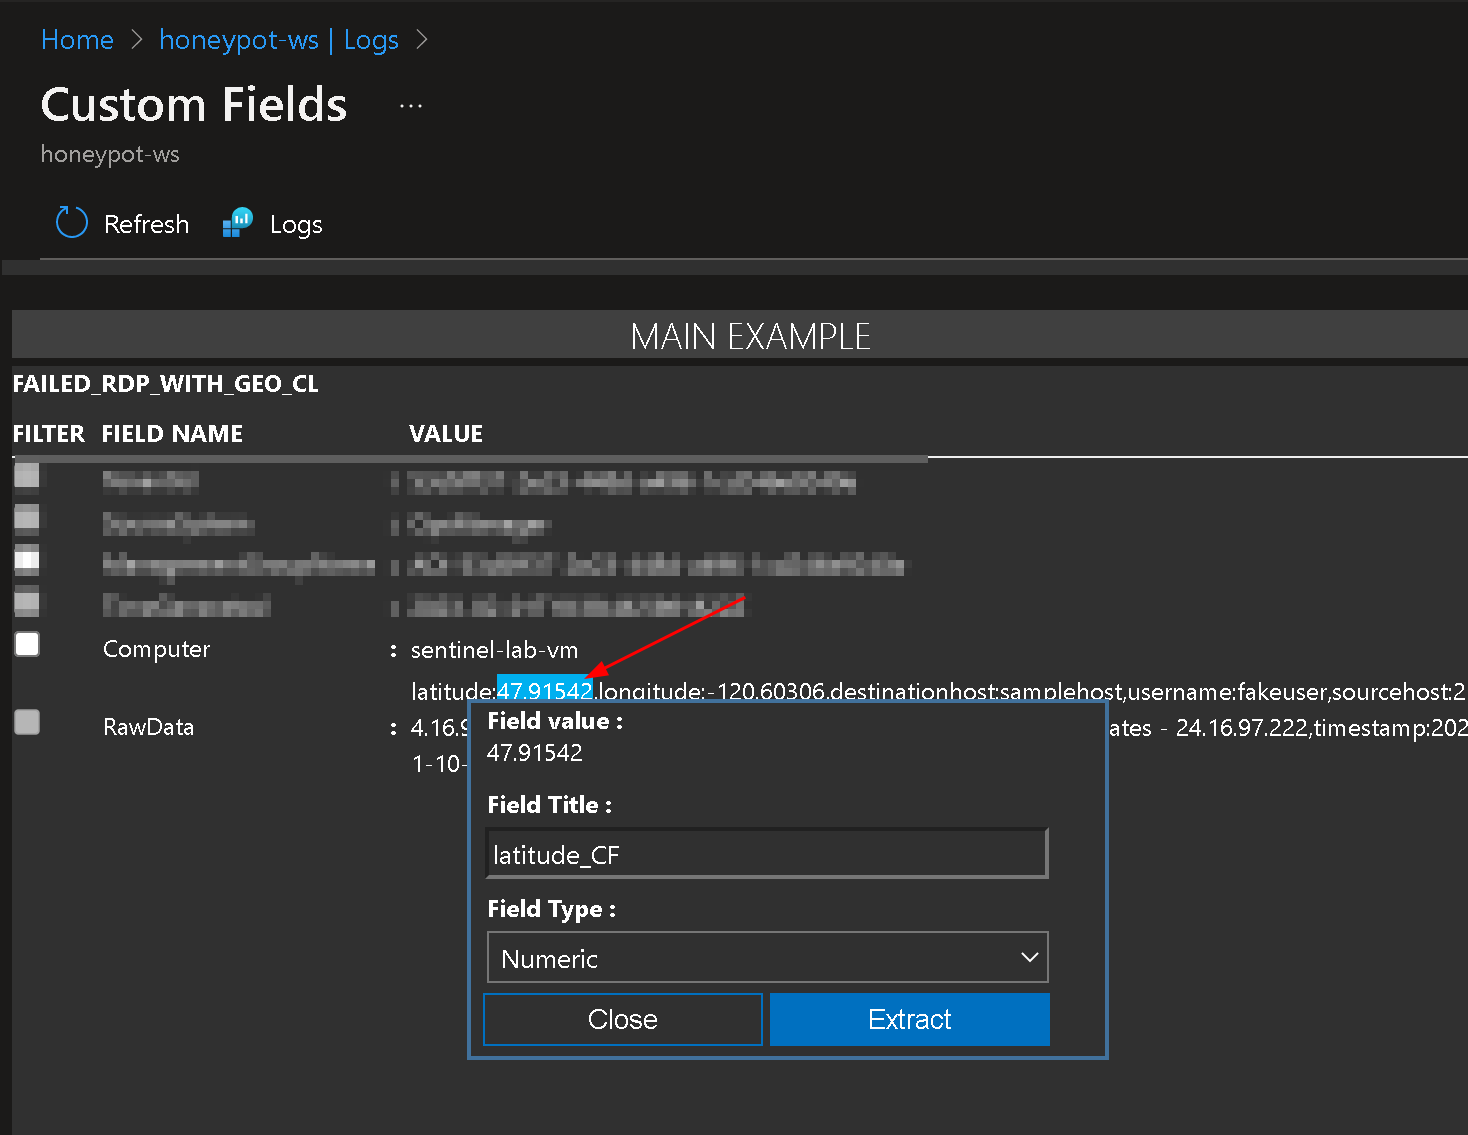Click the Extract button

click(908, 1019)
